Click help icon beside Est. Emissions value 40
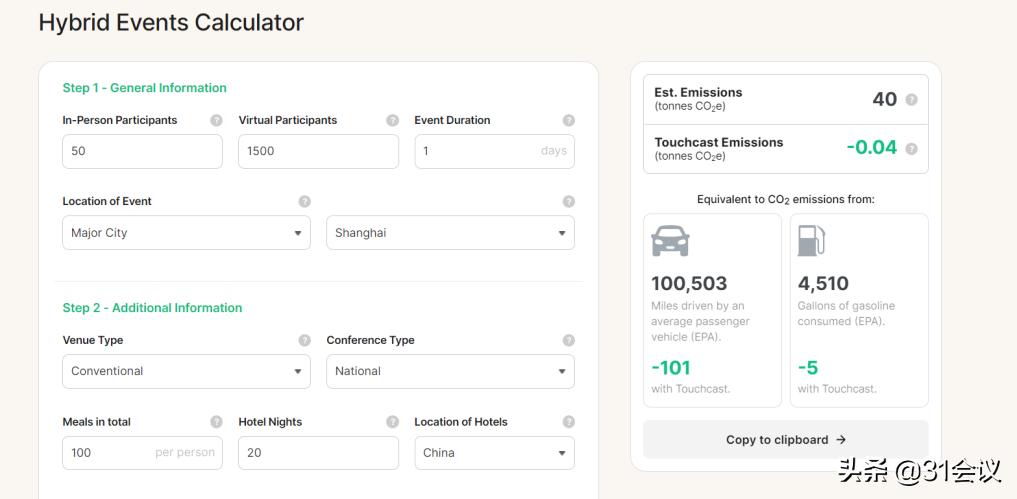This screenshot has height=499, width=1017. coord(911,99)
